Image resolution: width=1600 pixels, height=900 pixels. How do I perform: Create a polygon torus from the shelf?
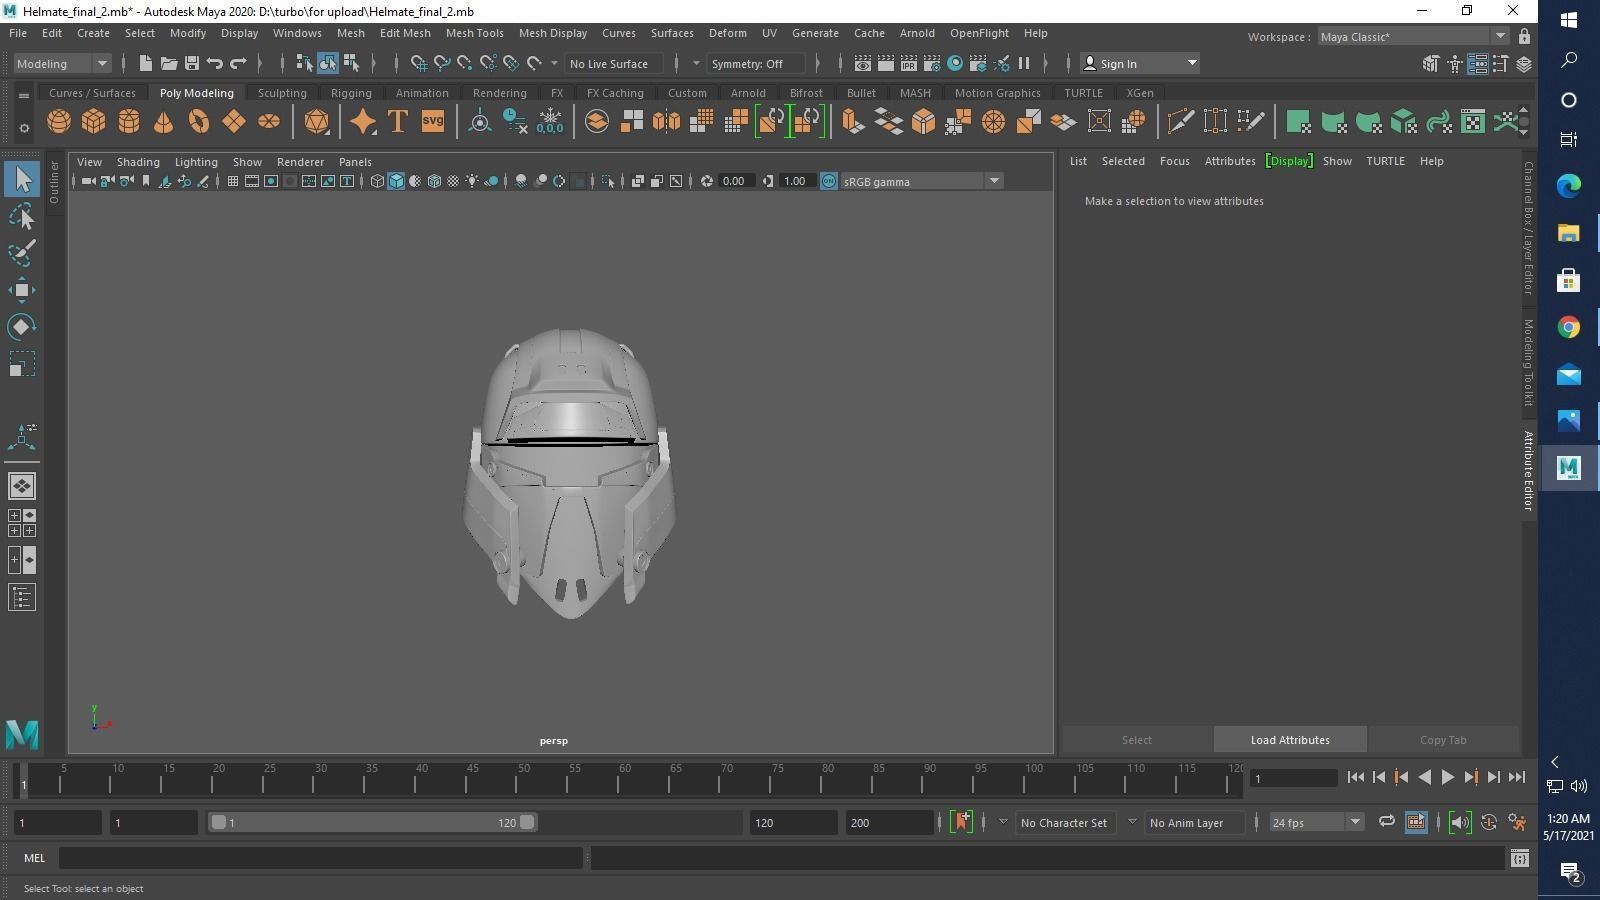click(x=199, y=122)
